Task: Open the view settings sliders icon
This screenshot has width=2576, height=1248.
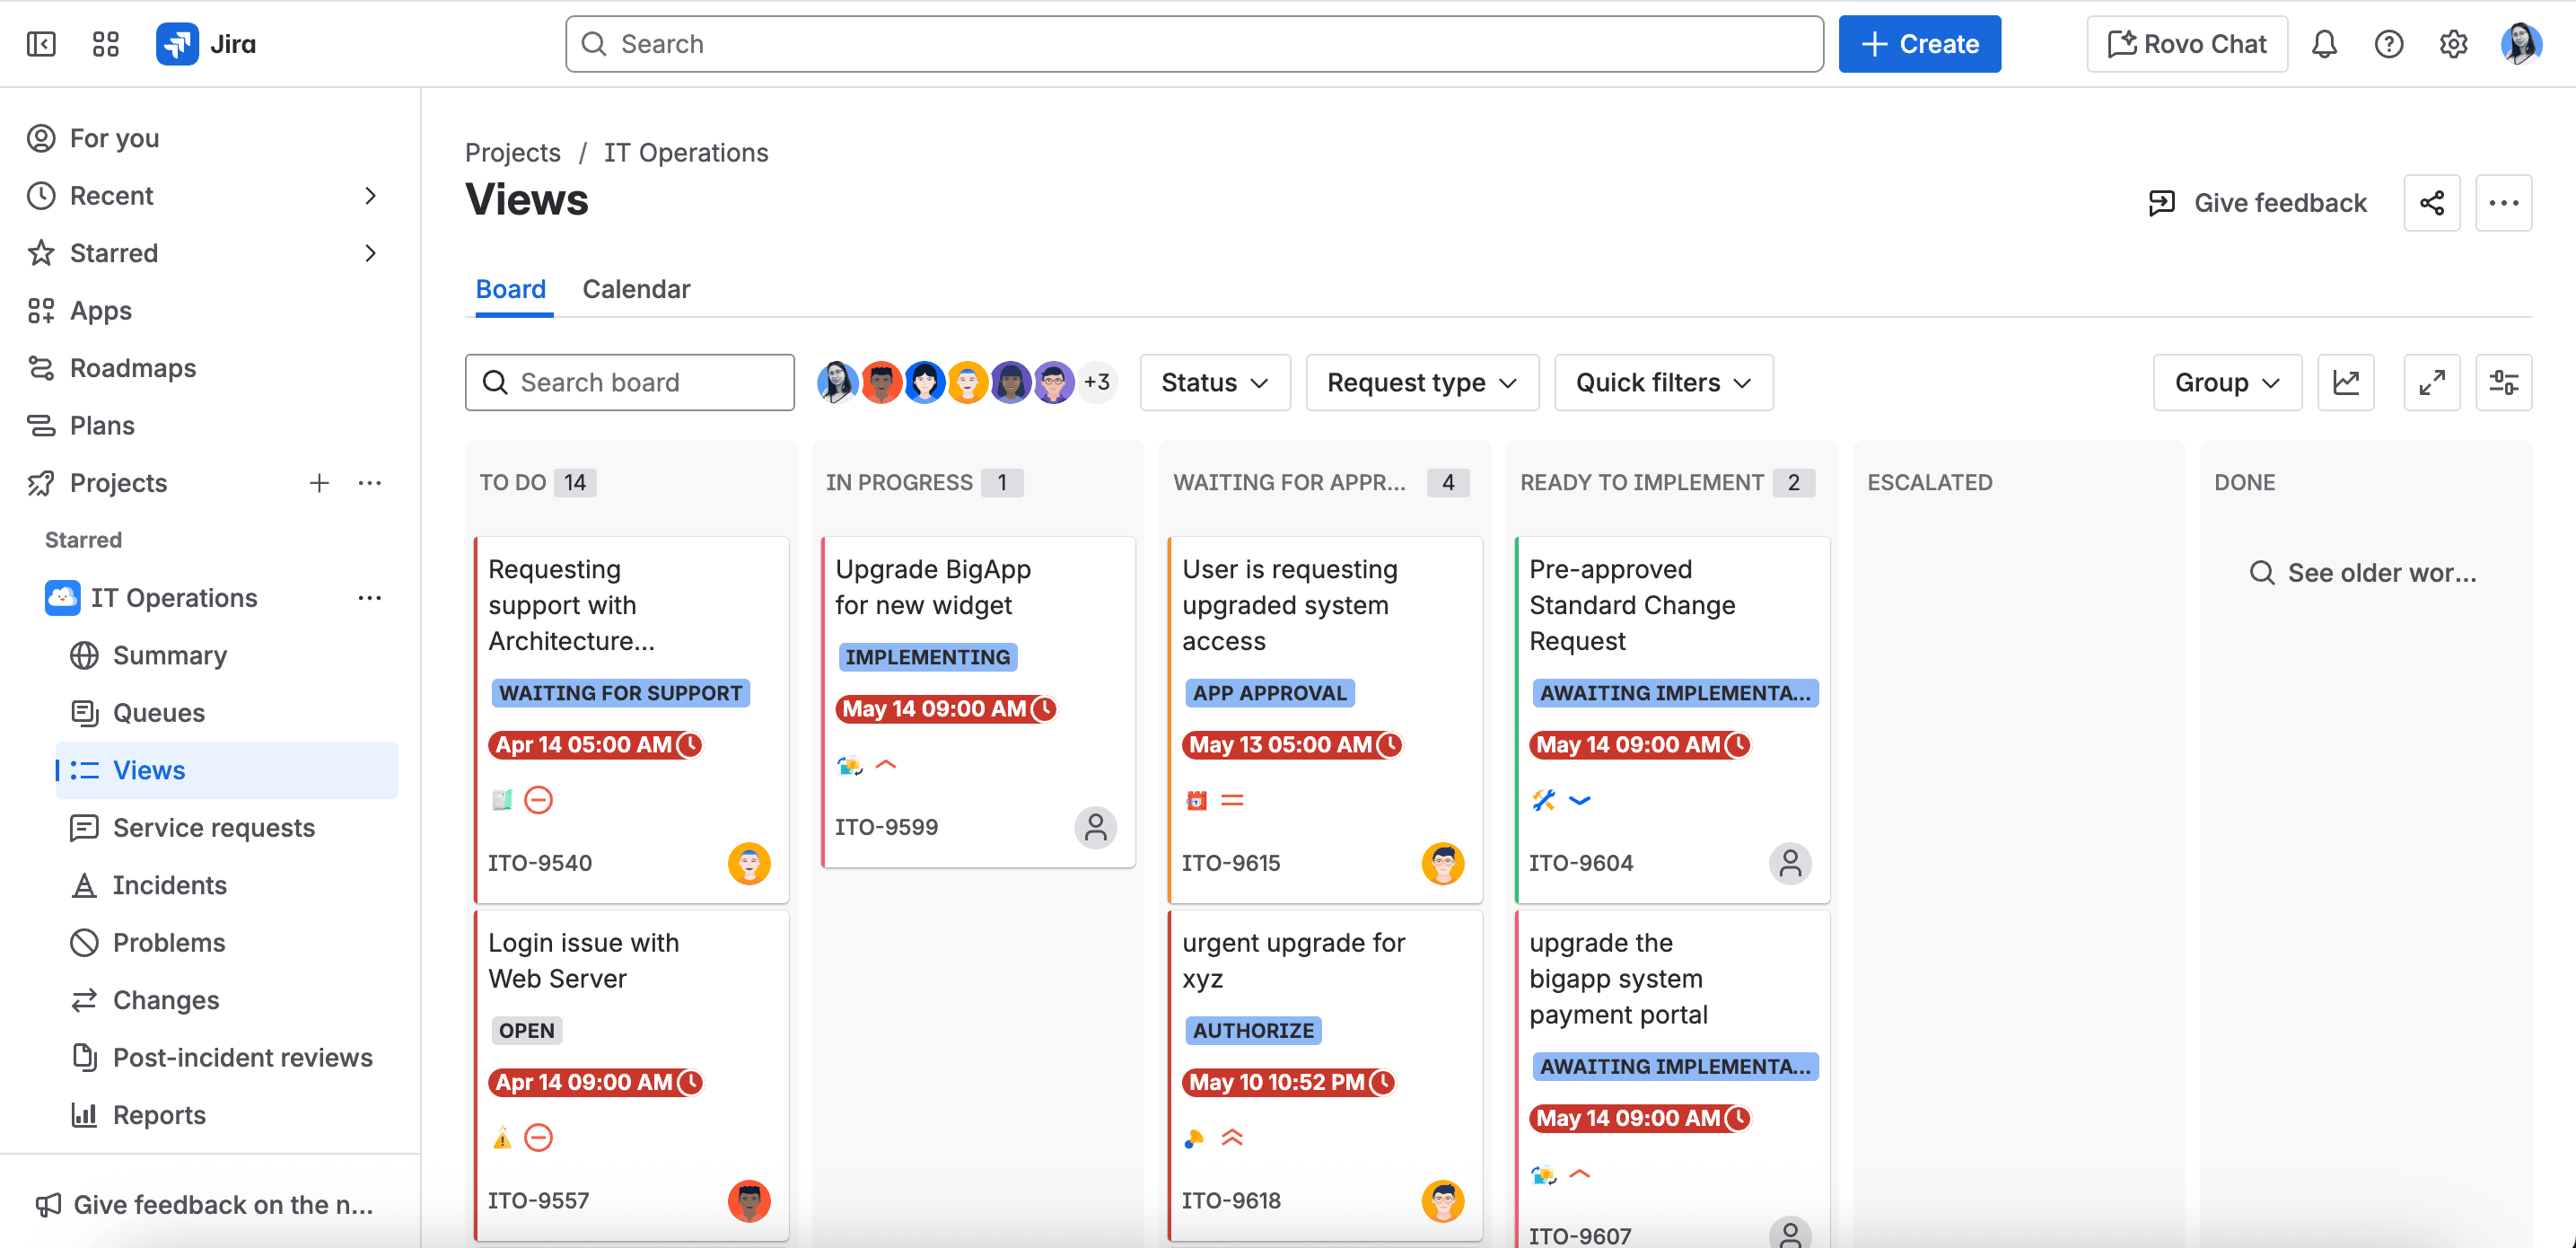Action: 2503,382
